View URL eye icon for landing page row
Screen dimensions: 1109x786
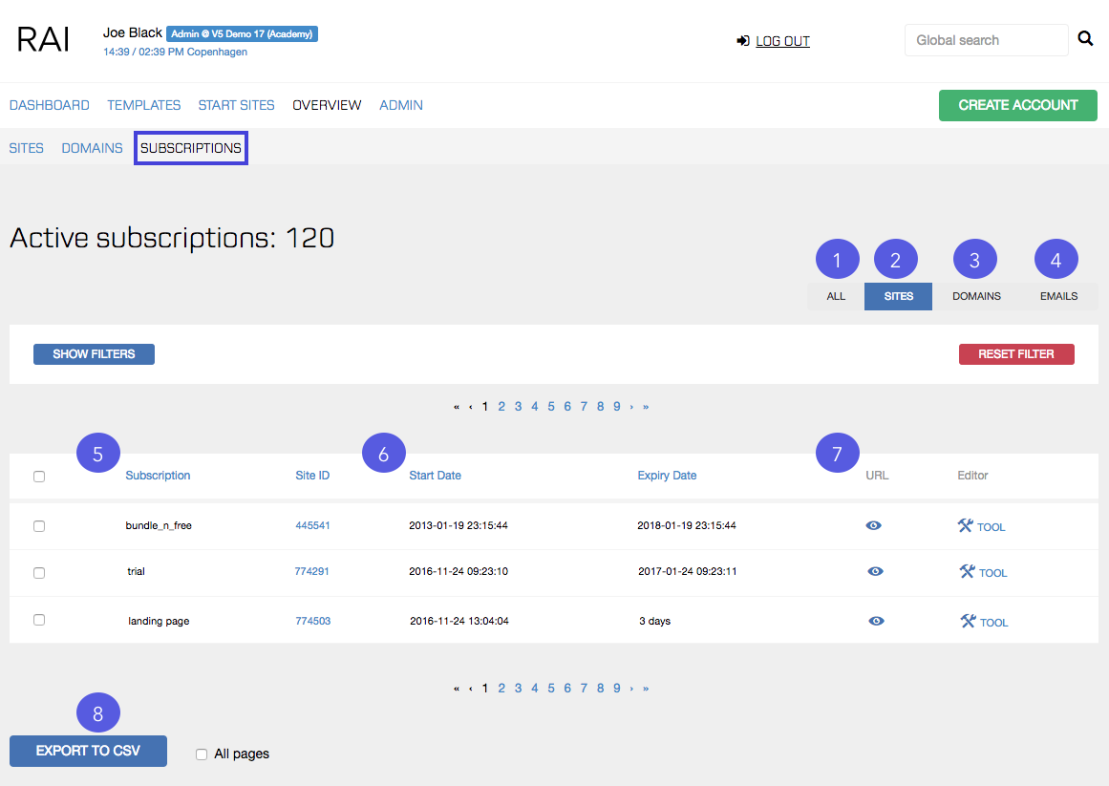click(x=876, y=621)
